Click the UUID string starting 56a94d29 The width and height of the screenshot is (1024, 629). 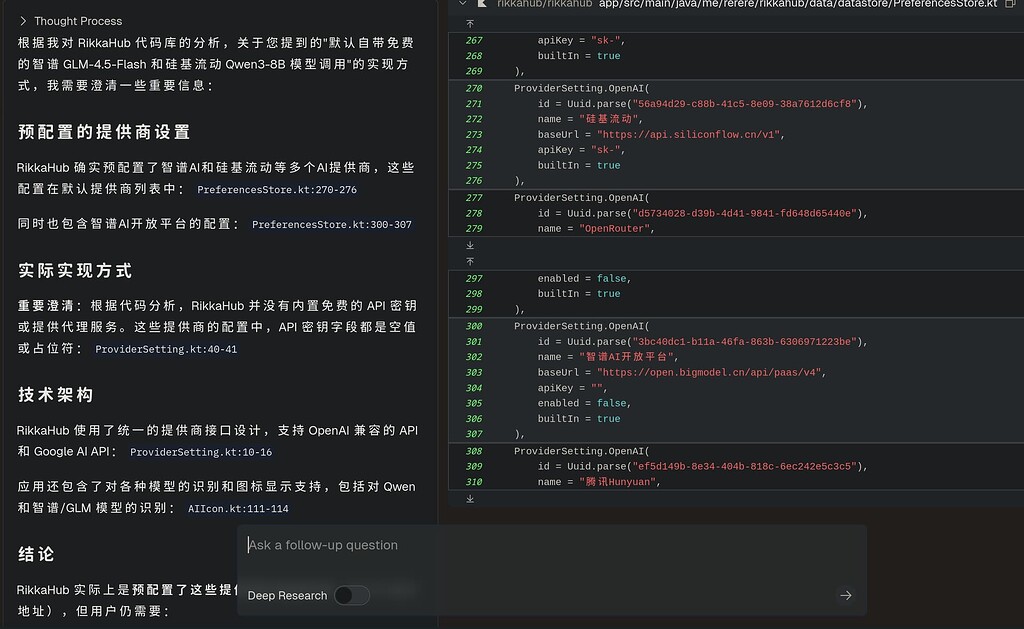coord(744,104)
